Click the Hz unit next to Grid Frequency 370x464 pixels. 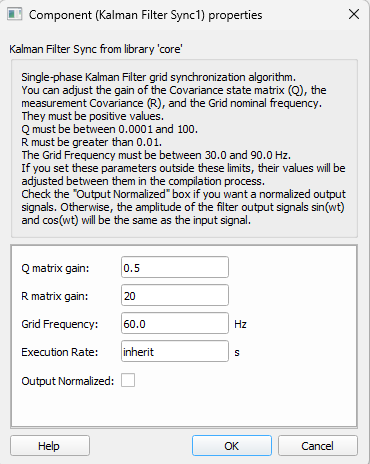240,324
